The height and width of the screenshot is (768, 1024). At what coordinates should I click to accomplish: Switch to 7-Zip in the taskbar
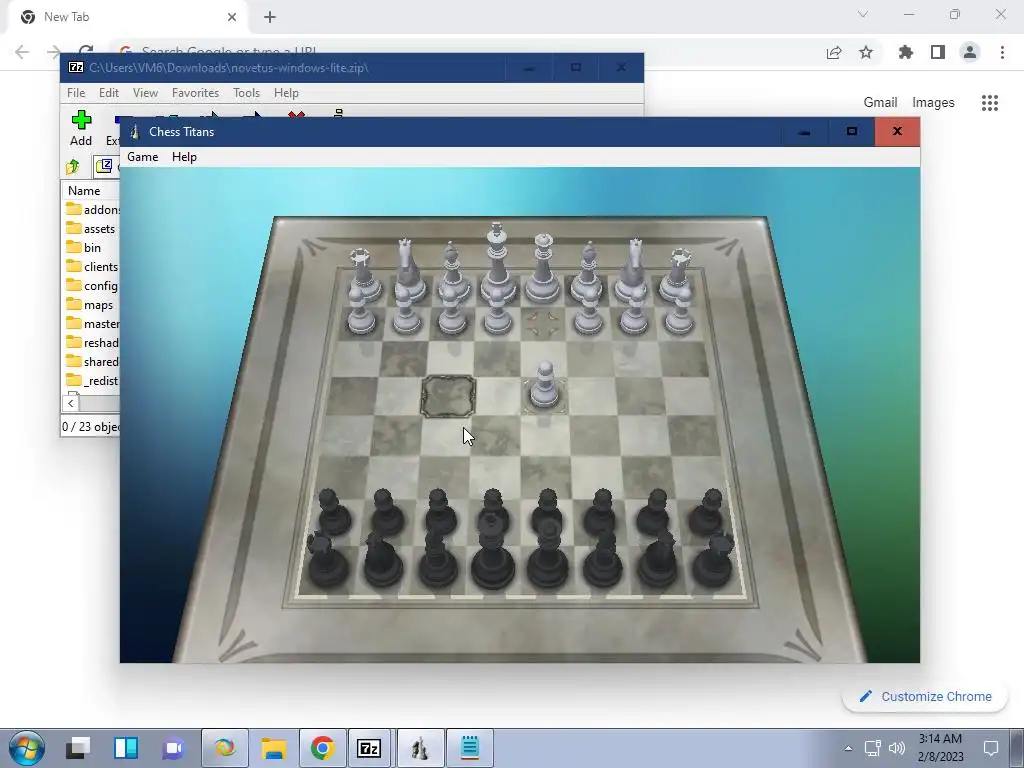369,748
